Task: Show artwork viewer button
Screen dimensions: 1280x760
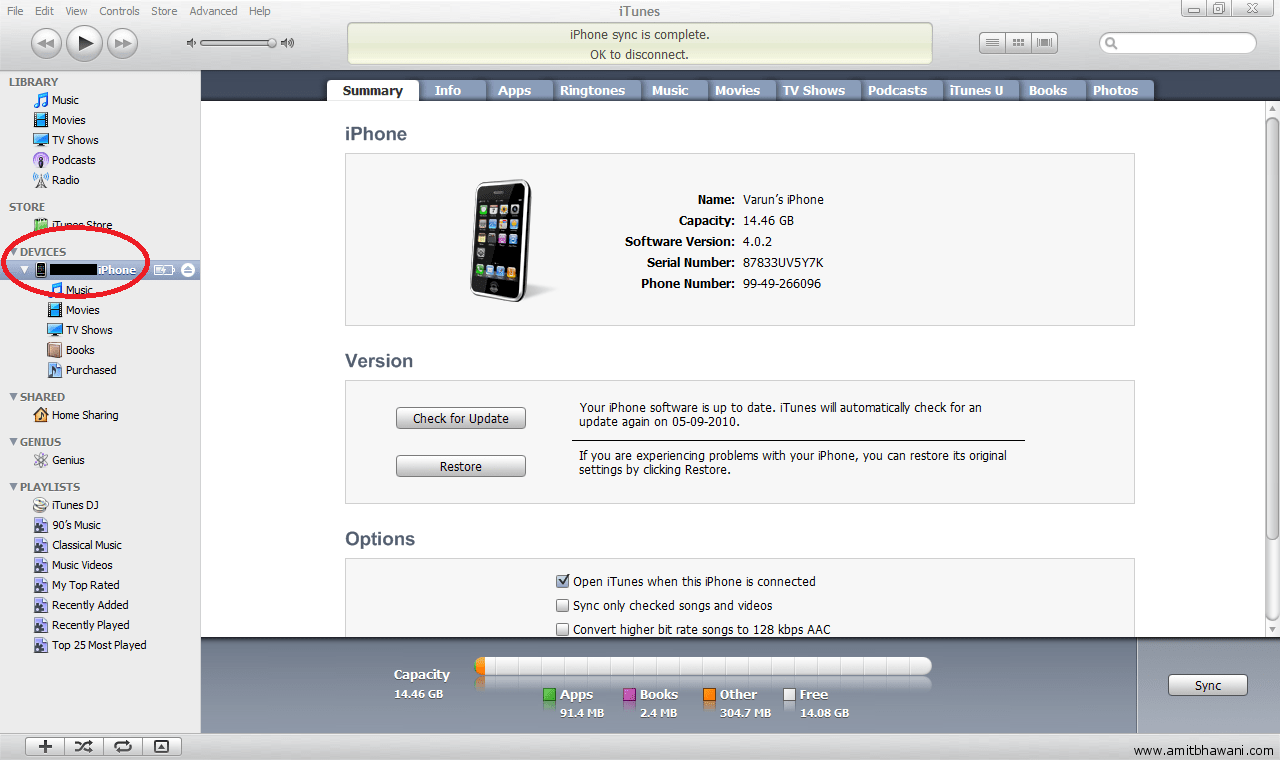Action: tap(162, 746)
